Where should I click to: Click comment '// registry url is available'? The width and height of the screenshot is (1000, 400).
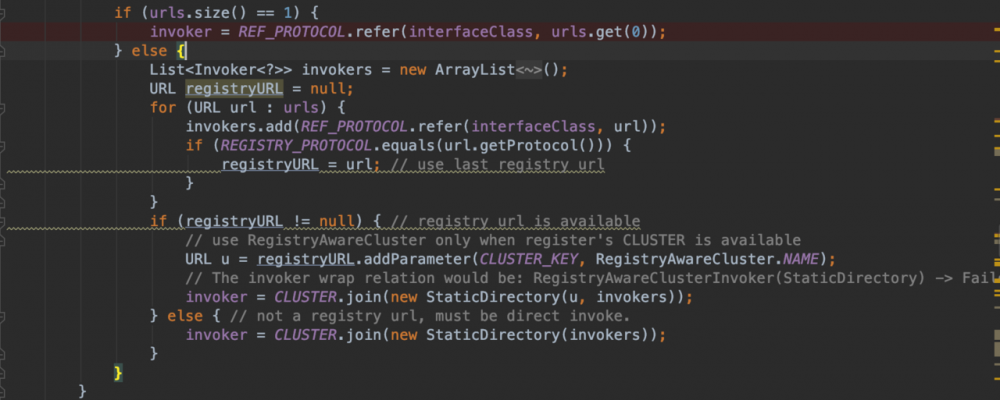point(515,221)
